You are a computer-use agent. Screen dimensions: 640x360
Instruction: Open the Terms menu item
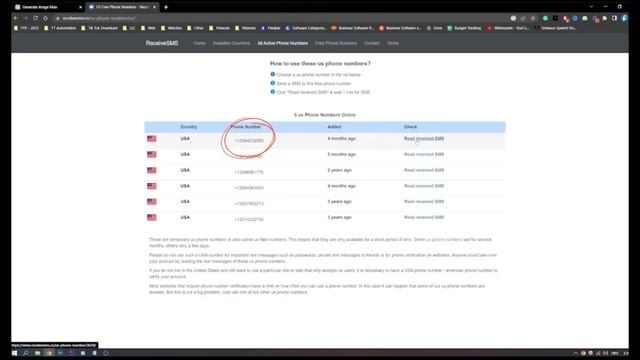393,43
